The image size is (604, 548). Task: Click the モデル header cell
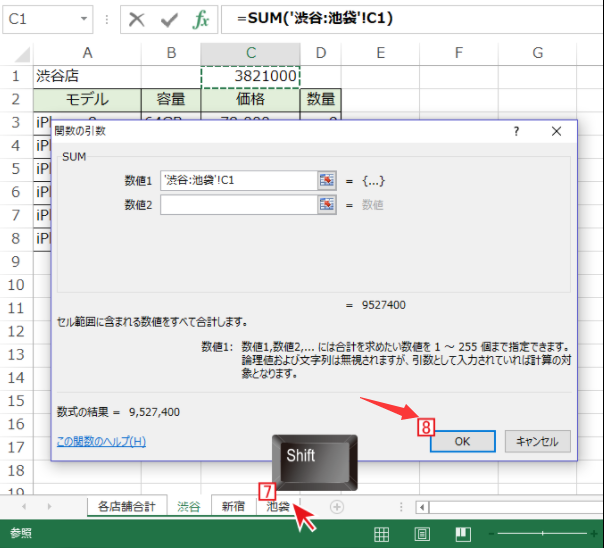coord(87,99)
